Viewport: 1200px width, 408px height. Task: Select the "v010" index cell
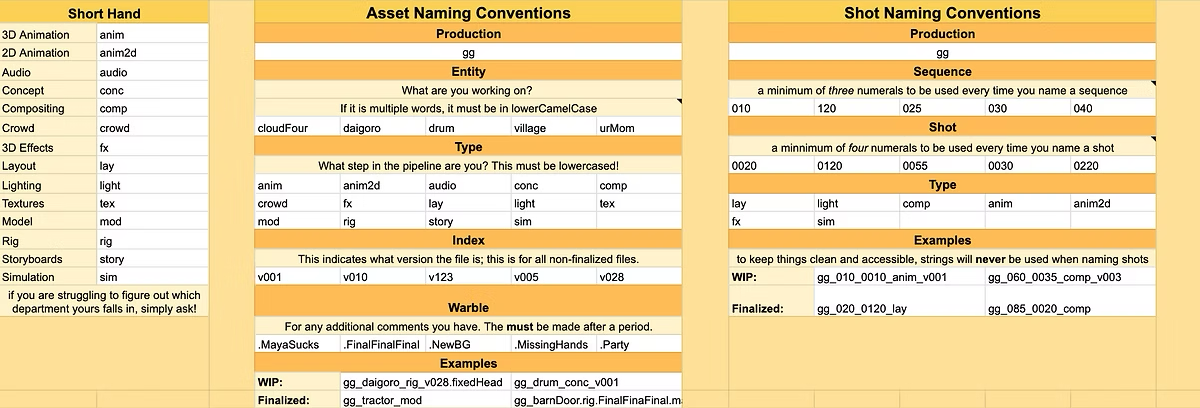[x=382, y=277]
